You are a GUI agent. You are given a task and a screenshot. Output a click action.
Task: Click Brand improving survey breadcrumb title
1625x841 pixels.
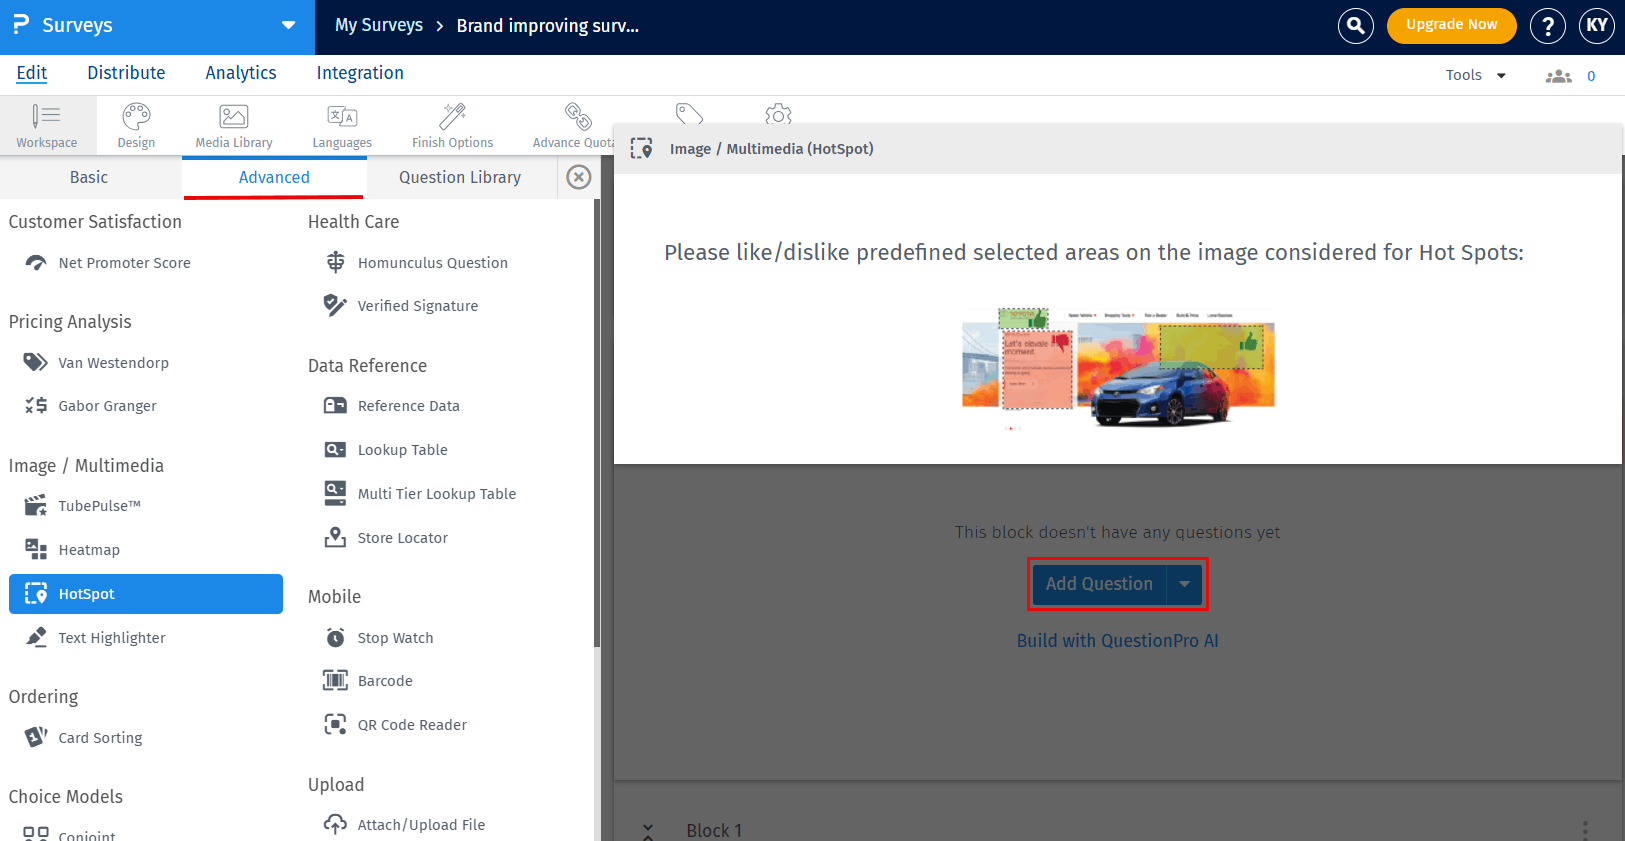(x=548, y=25)
